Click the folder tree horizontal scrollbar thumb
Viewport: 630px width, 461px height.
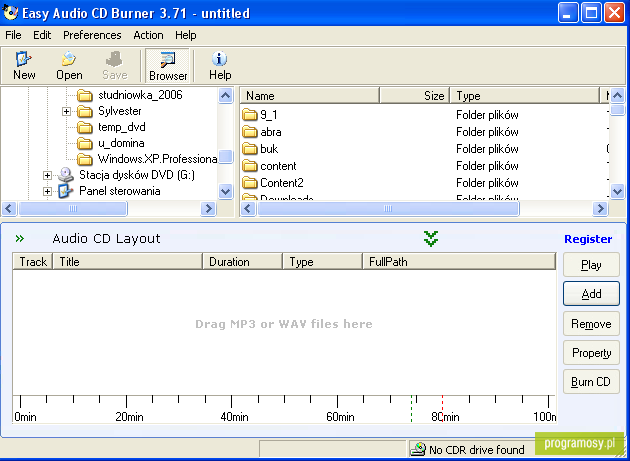(x=73, y=209)
